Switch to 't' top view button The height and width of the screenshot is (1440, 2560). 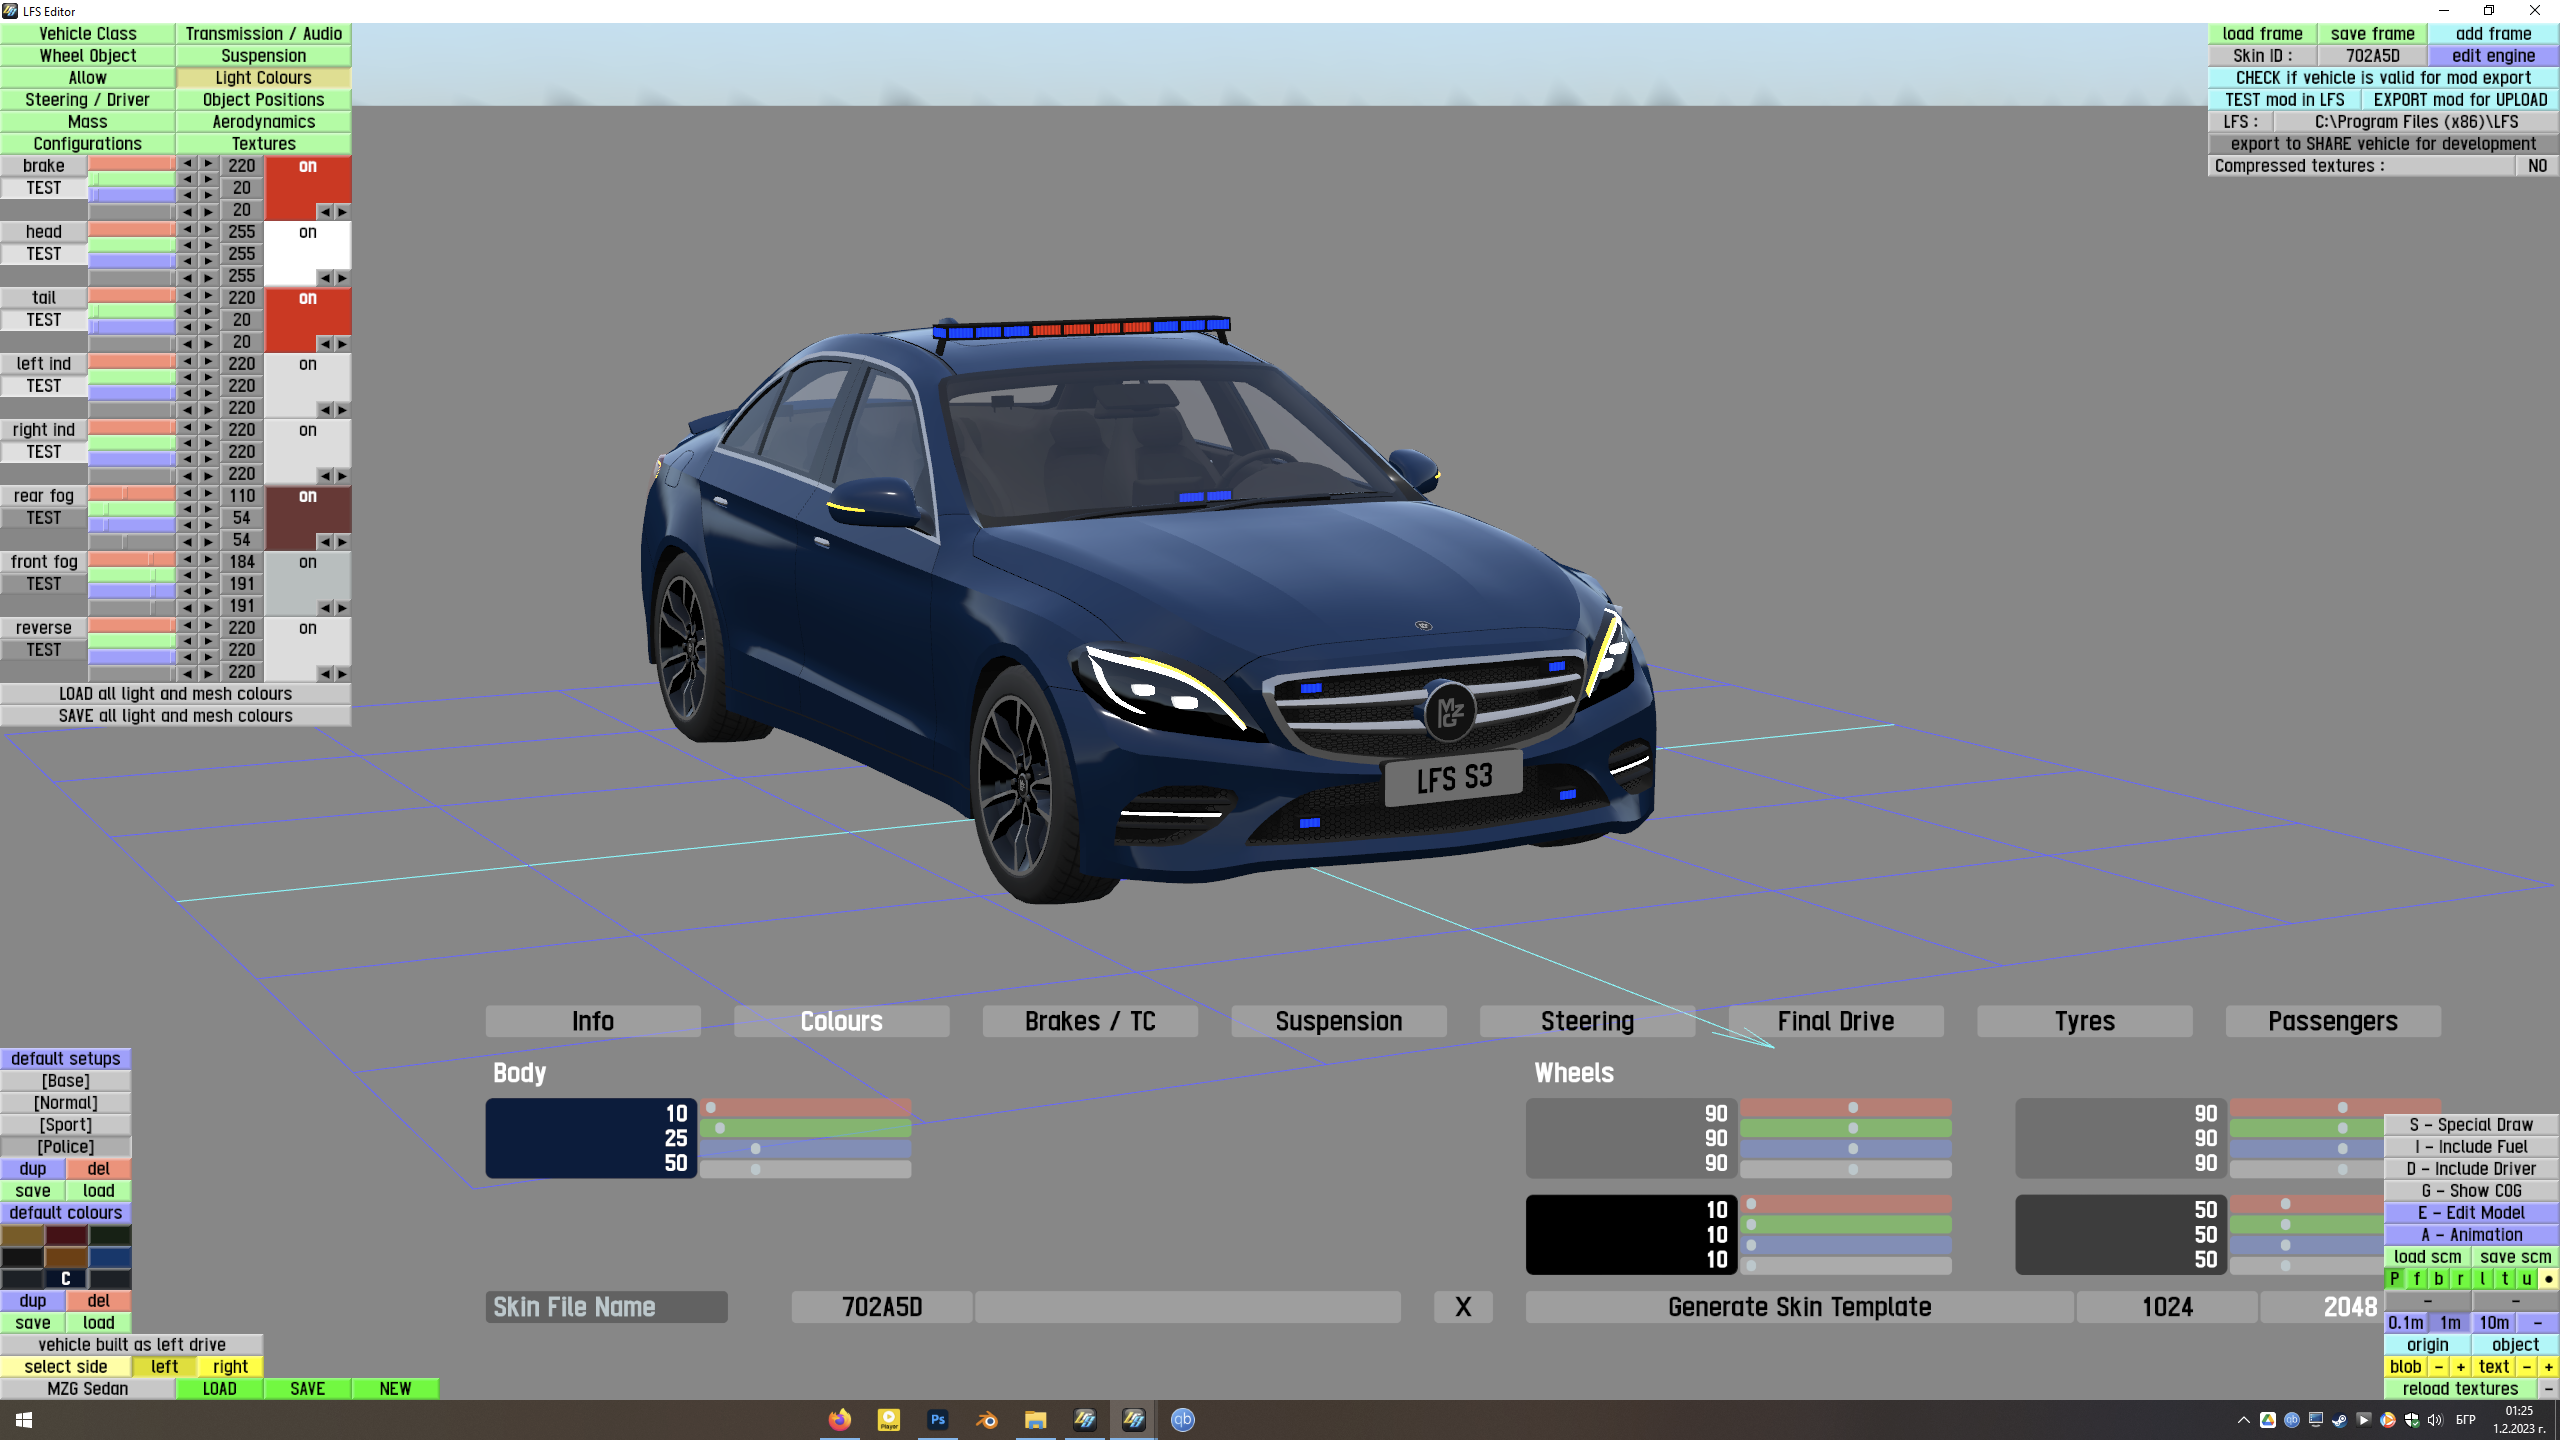coord(2505,1279)
